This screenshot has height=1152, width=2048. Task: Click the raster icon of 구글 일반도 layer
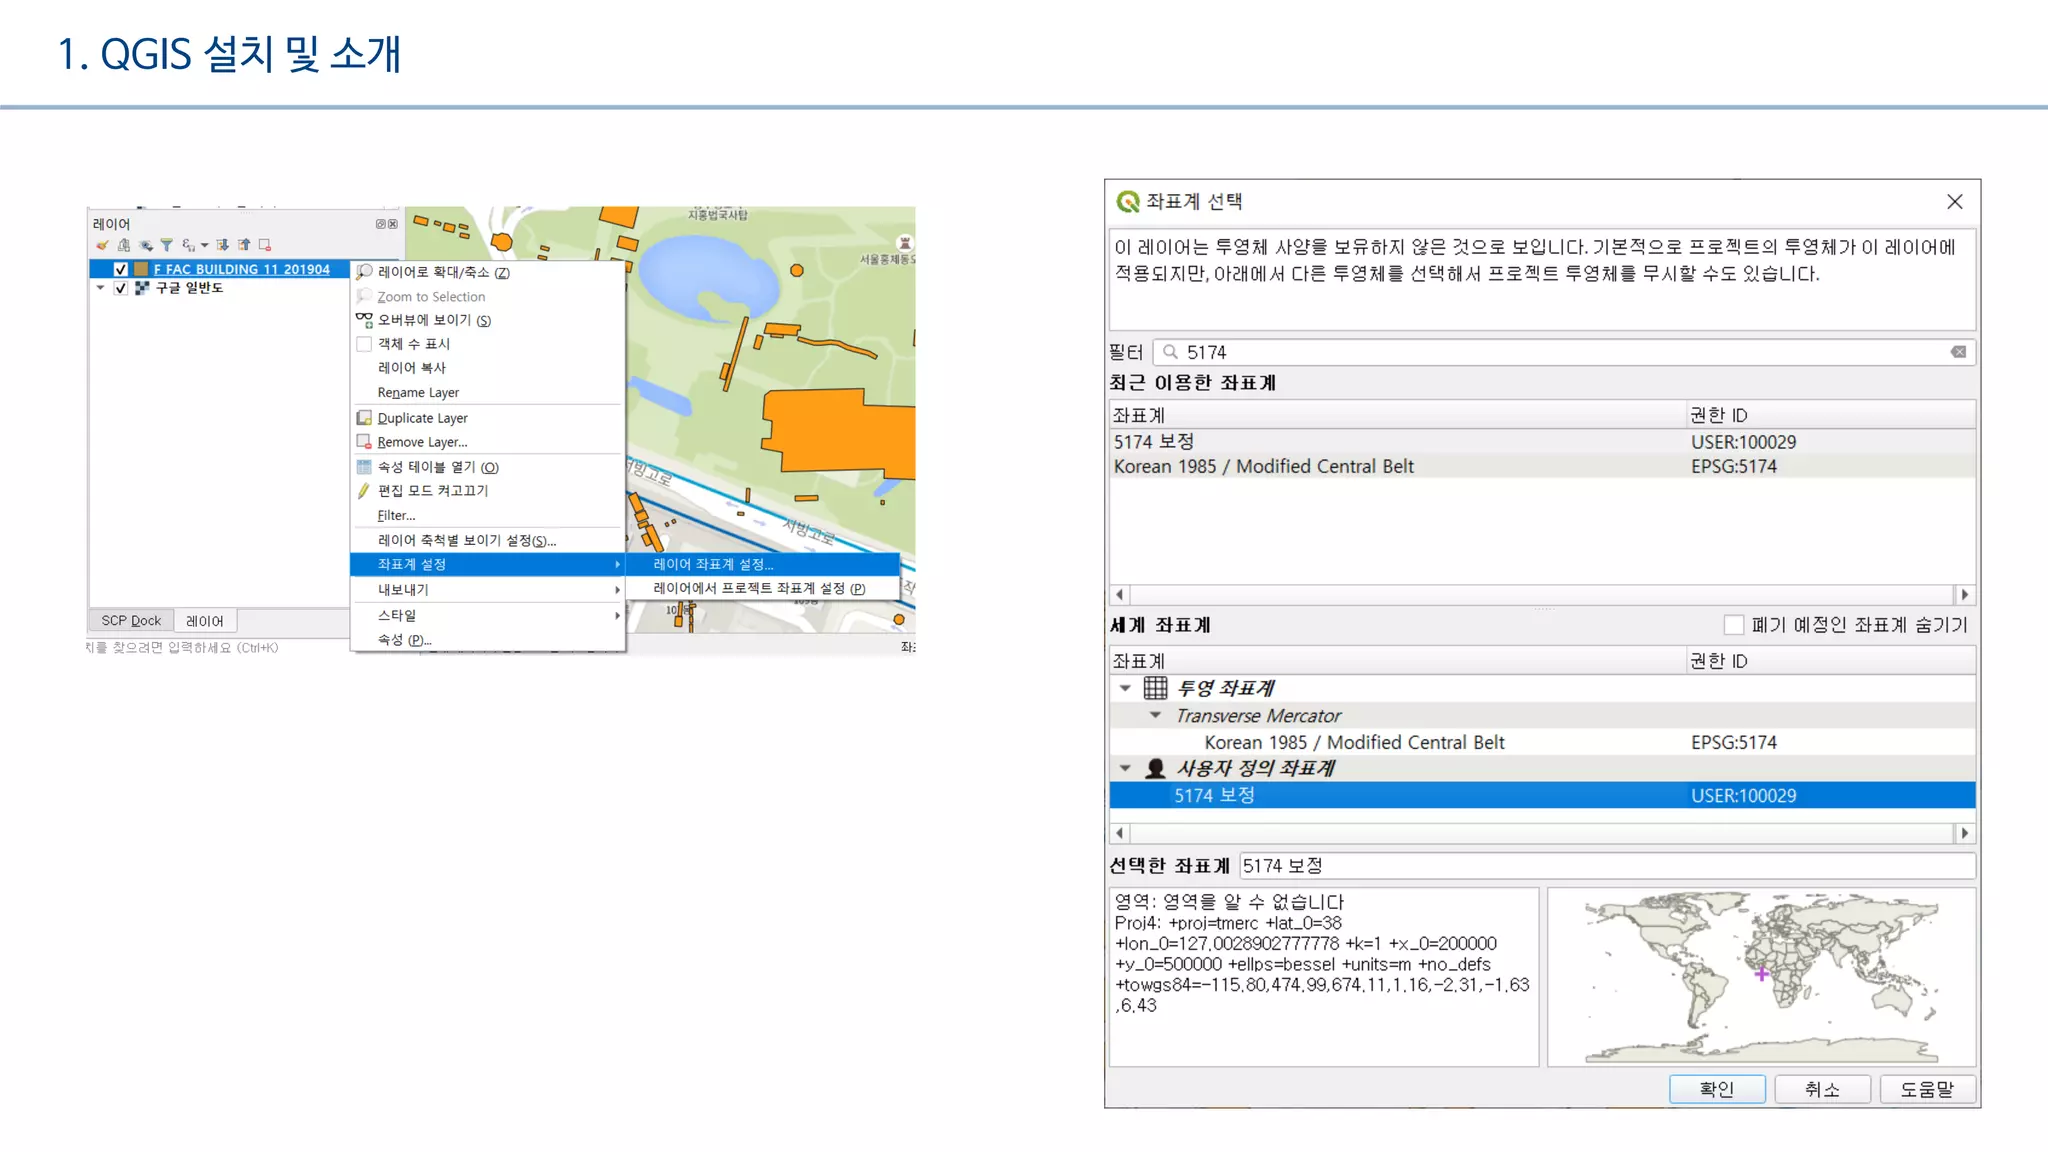[x=141, y=288]
